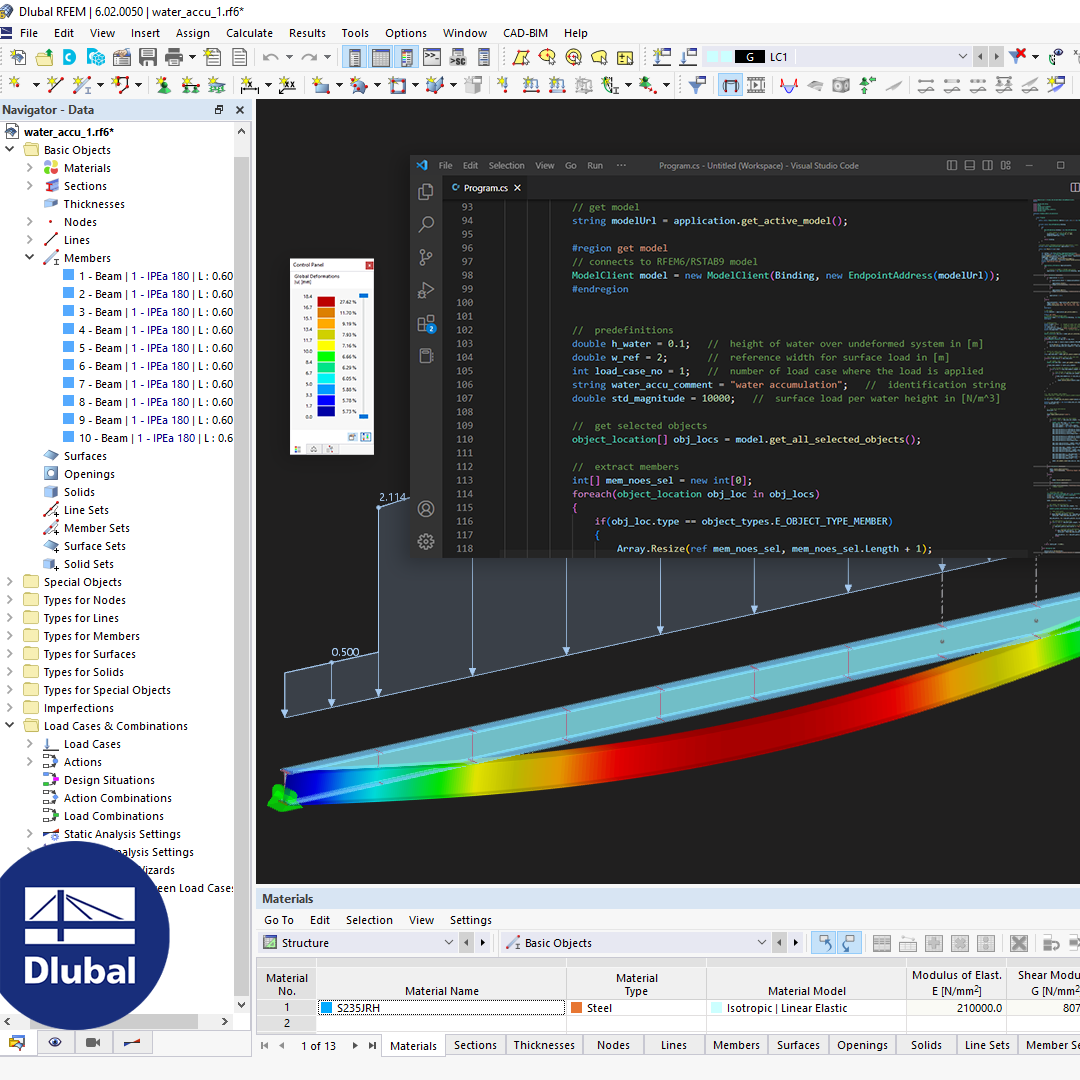Open the LC1 load case dropdown
Image resolution: width=1080 pixels, height=1080 pixels.
coord(962,57)
